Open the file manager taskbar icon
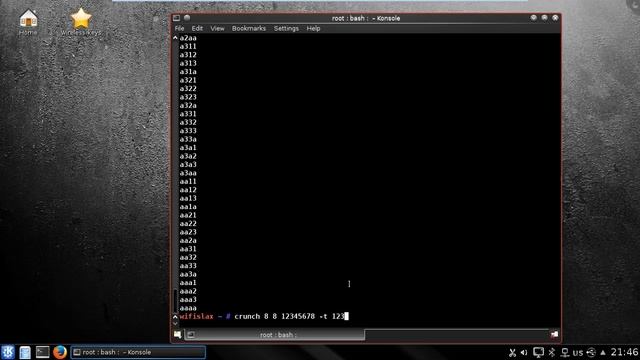The width and height of the screenshot is (640, 360). pyautogui.click(x=25, y=352)
